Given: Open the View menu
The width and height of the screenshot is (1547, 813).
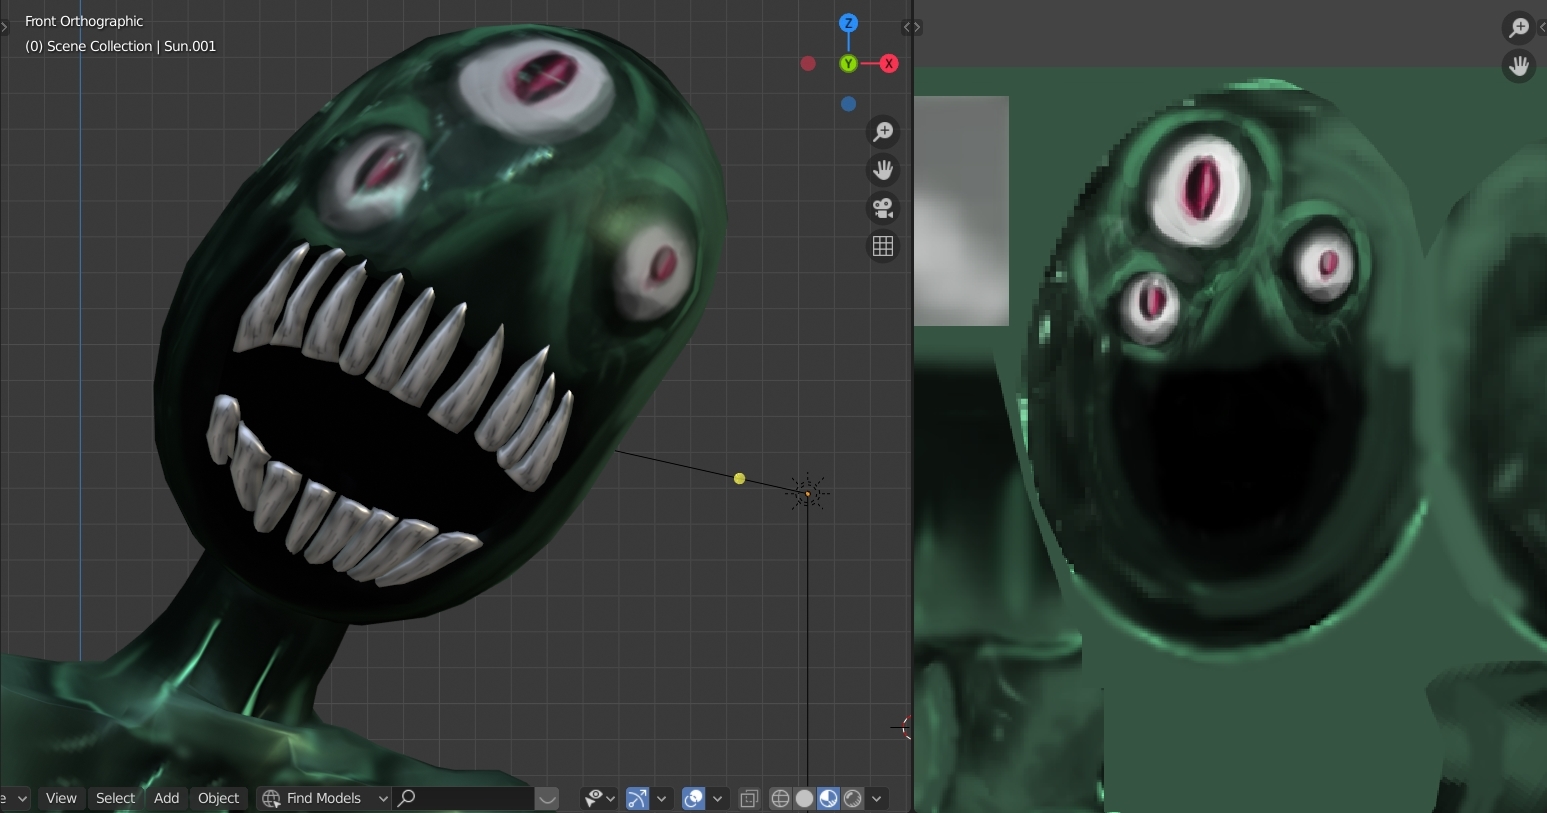Looking at the screenshot, I should (x=61, y=798).
